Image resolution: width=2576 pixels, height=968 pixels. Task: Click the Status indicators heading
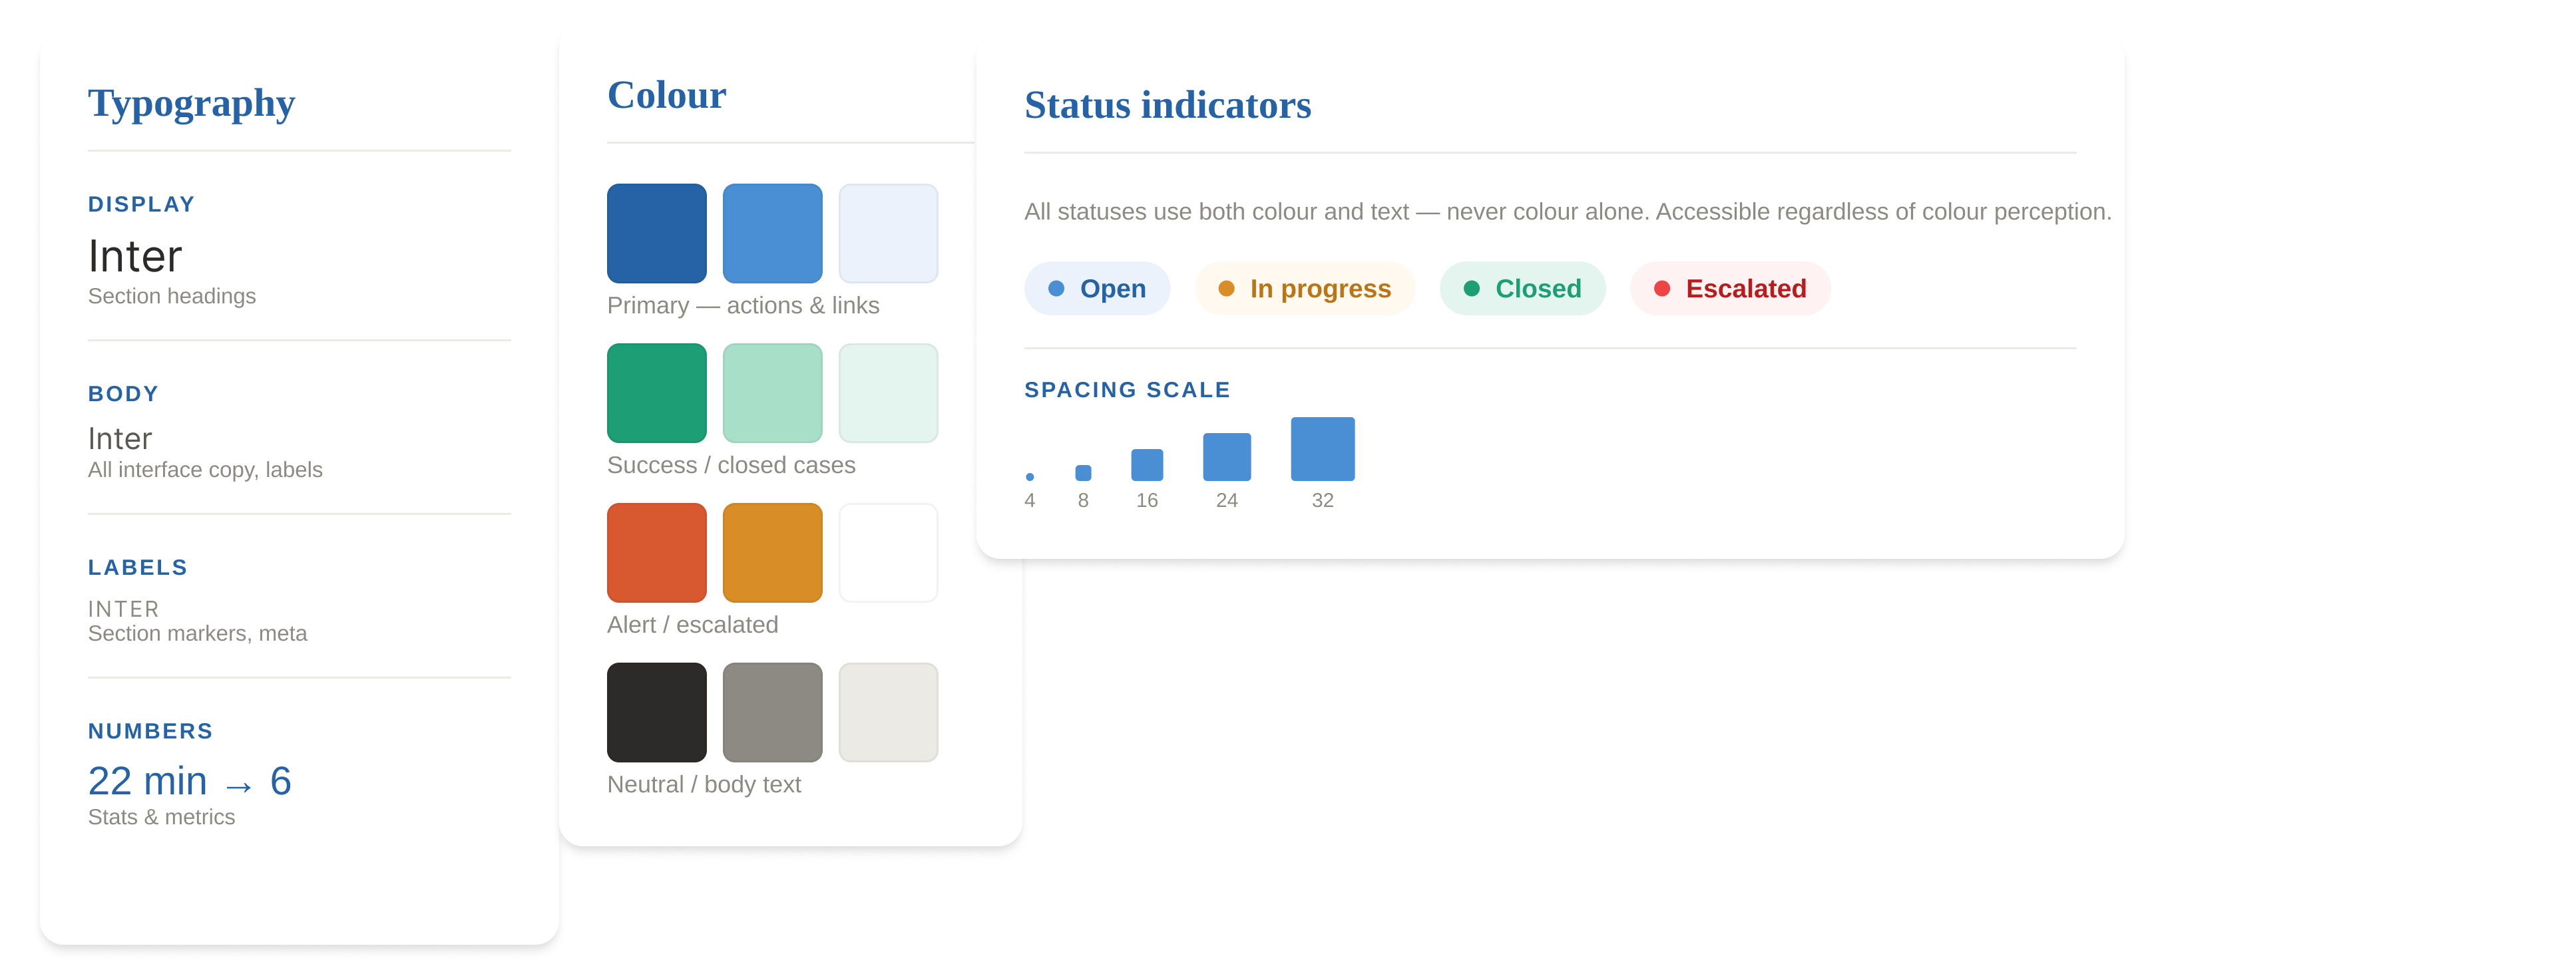click(1167, 105)
